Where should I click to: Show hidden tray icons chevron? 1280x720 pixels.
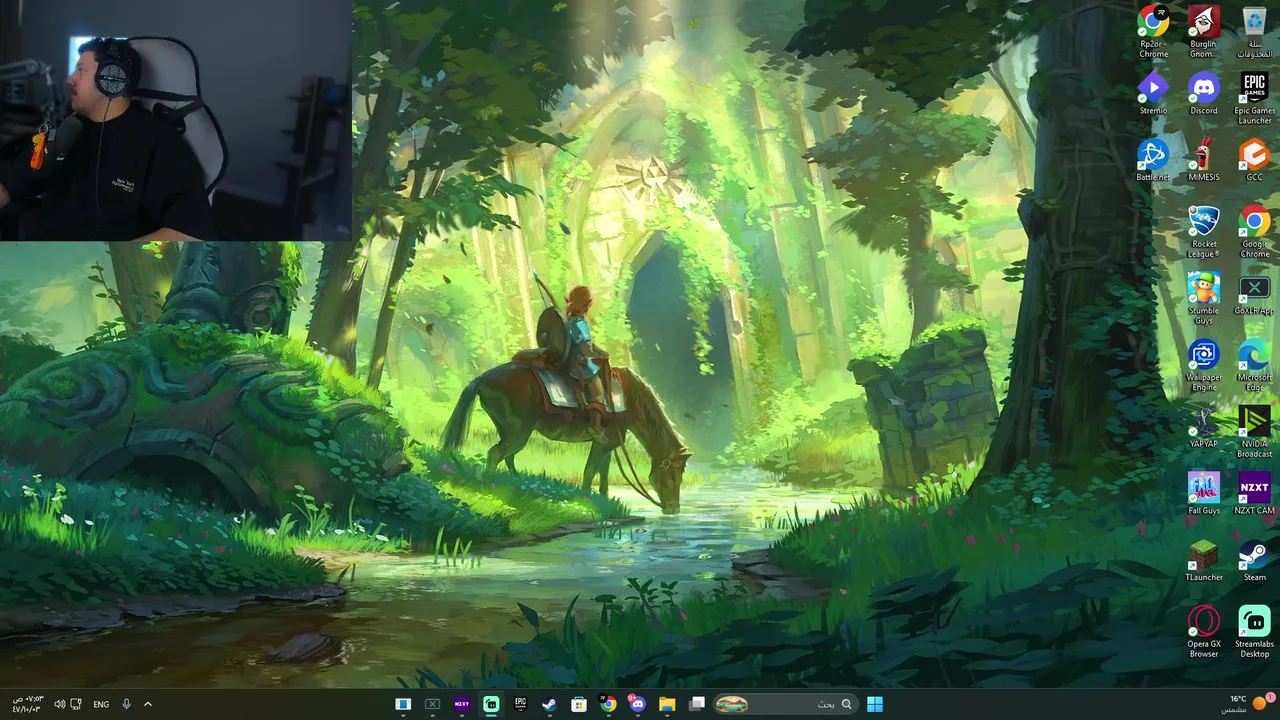click(x=148, y=704)
